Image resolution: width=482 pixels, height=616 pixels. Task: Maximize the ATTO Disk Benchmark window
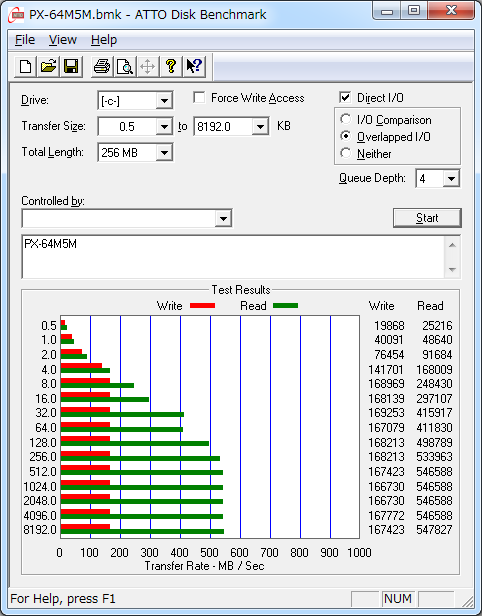(x=414, y=11)
